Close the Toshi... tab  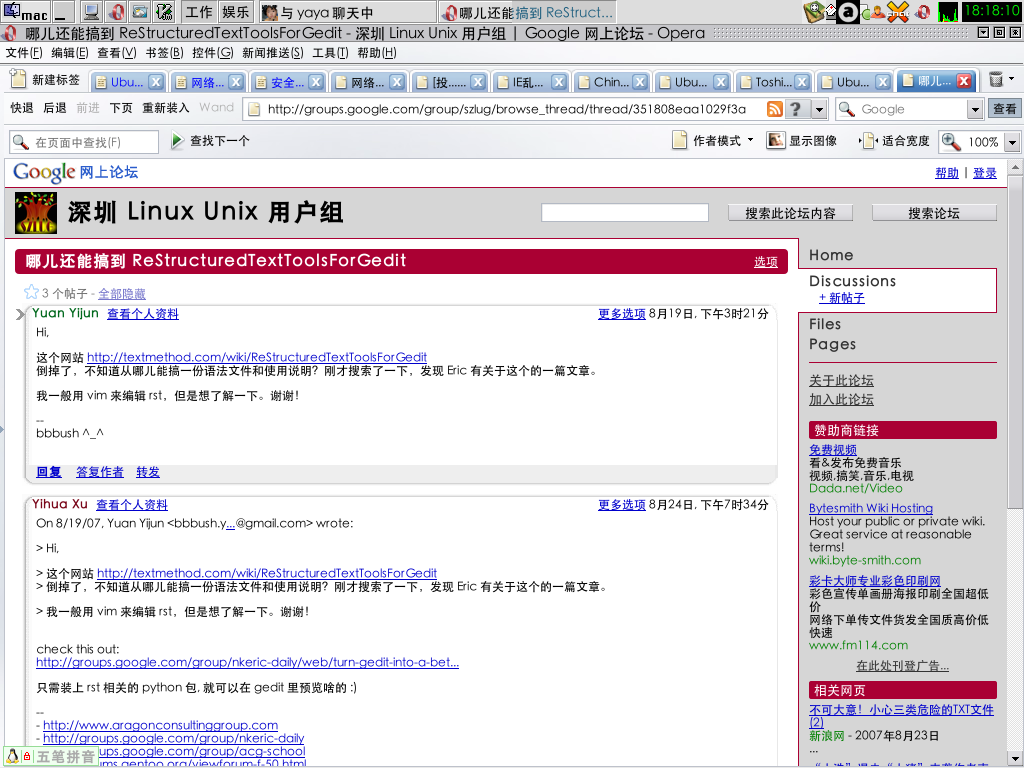pyautogui.click(x=802, y=82)
